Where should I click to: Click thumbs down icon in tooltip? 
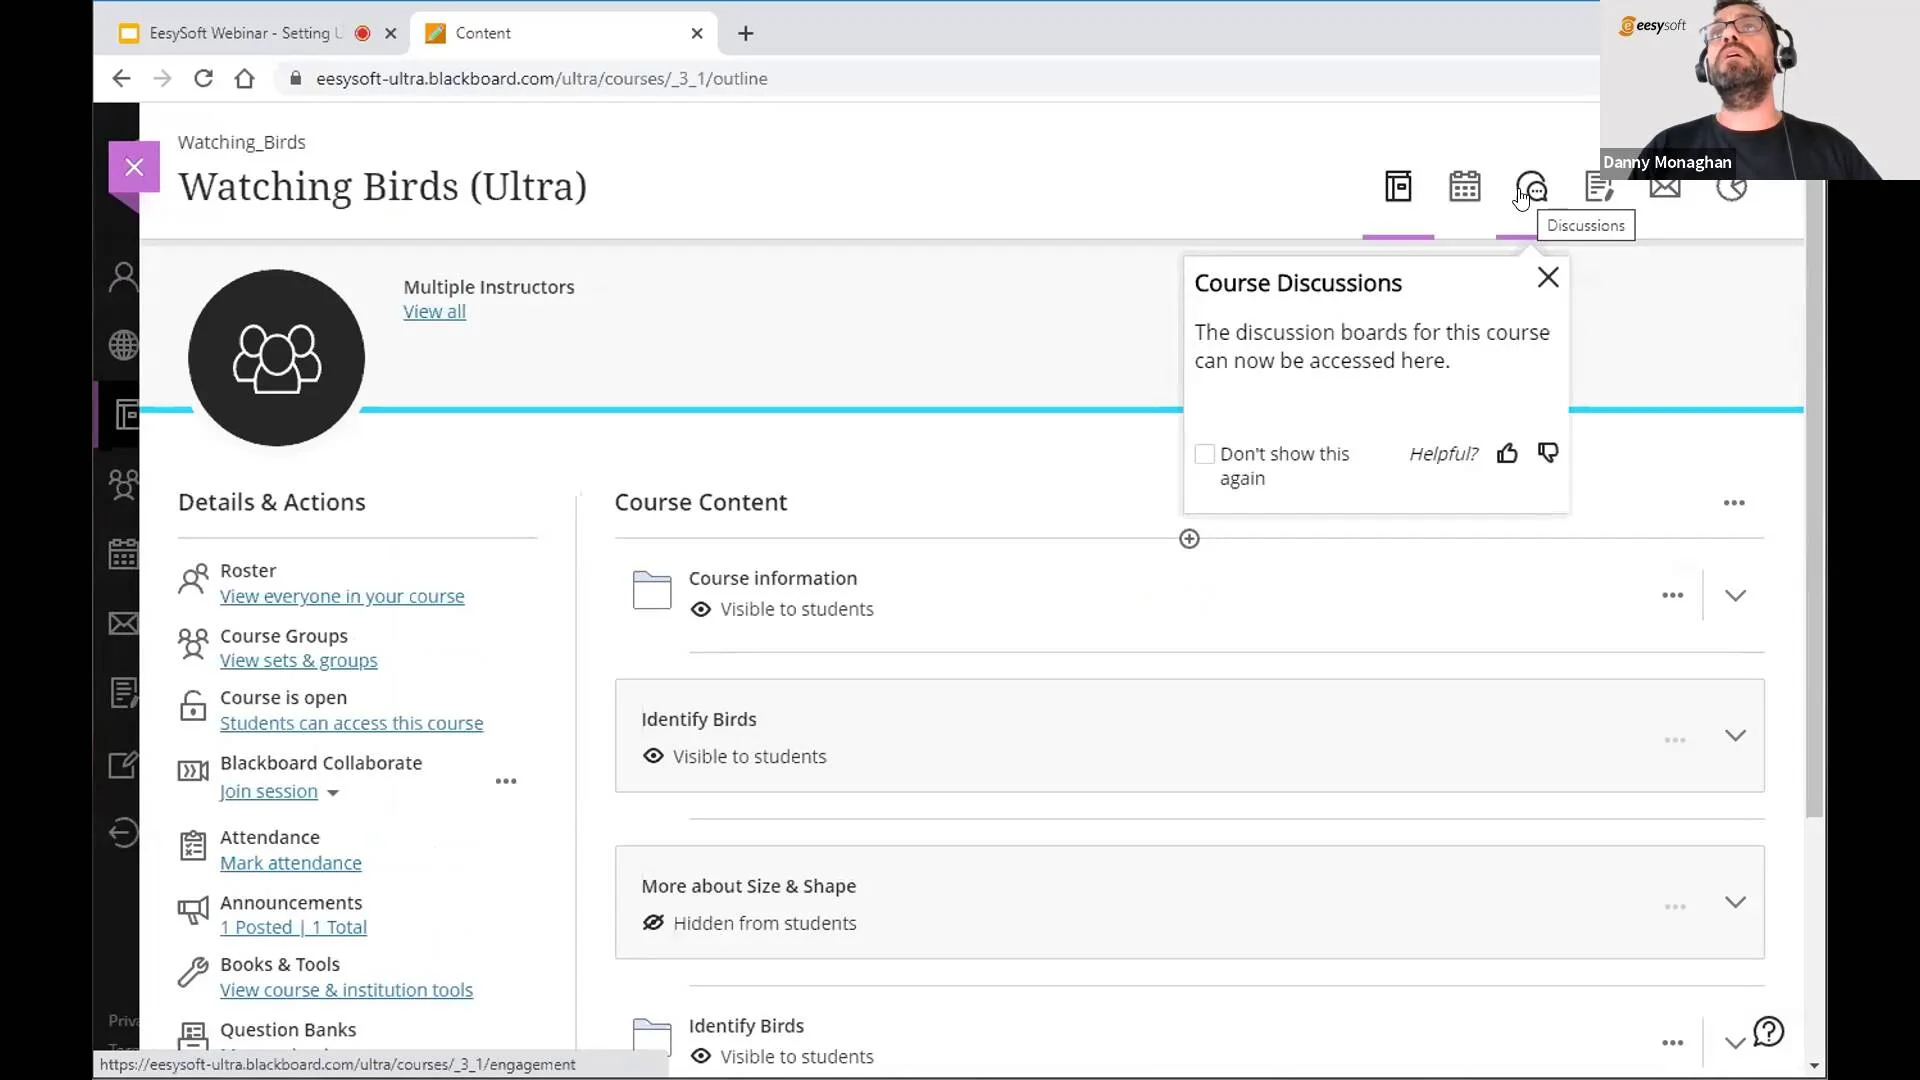pos(1548,454)
